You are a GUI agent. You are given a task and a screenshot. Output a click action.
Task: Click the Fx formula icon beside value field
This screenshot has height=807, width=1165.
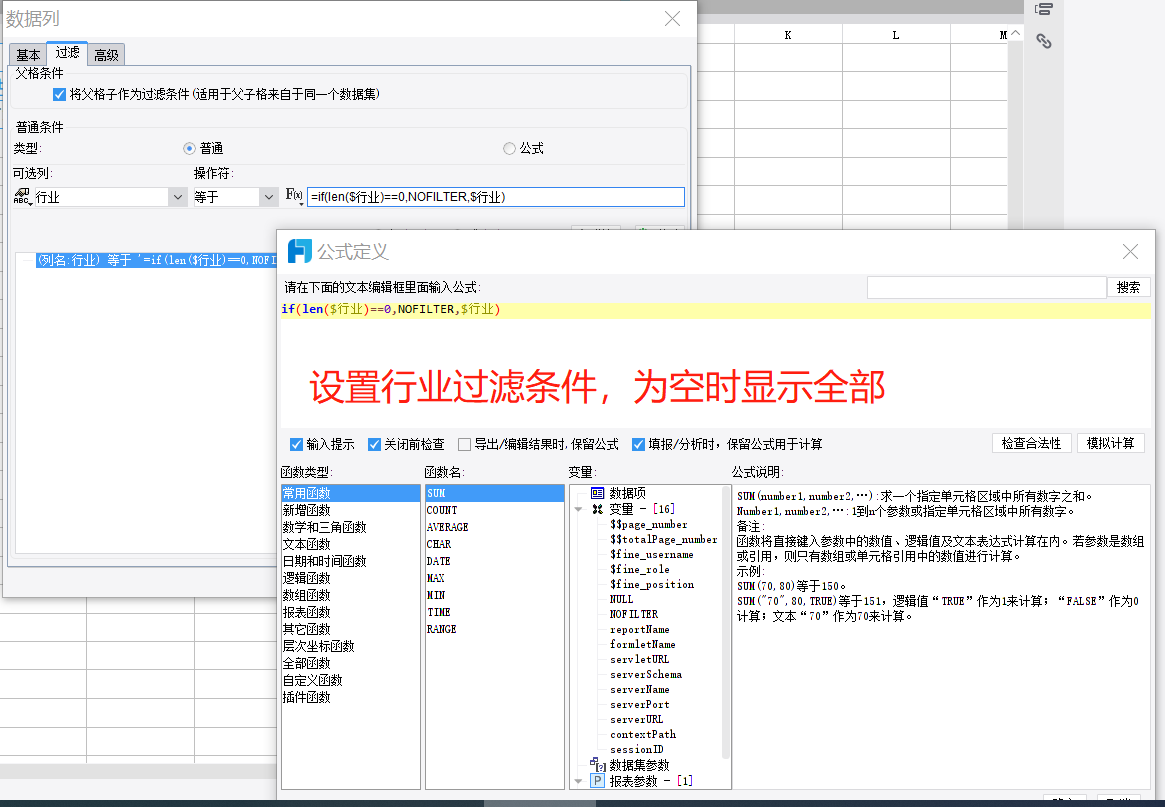[294, 195]
